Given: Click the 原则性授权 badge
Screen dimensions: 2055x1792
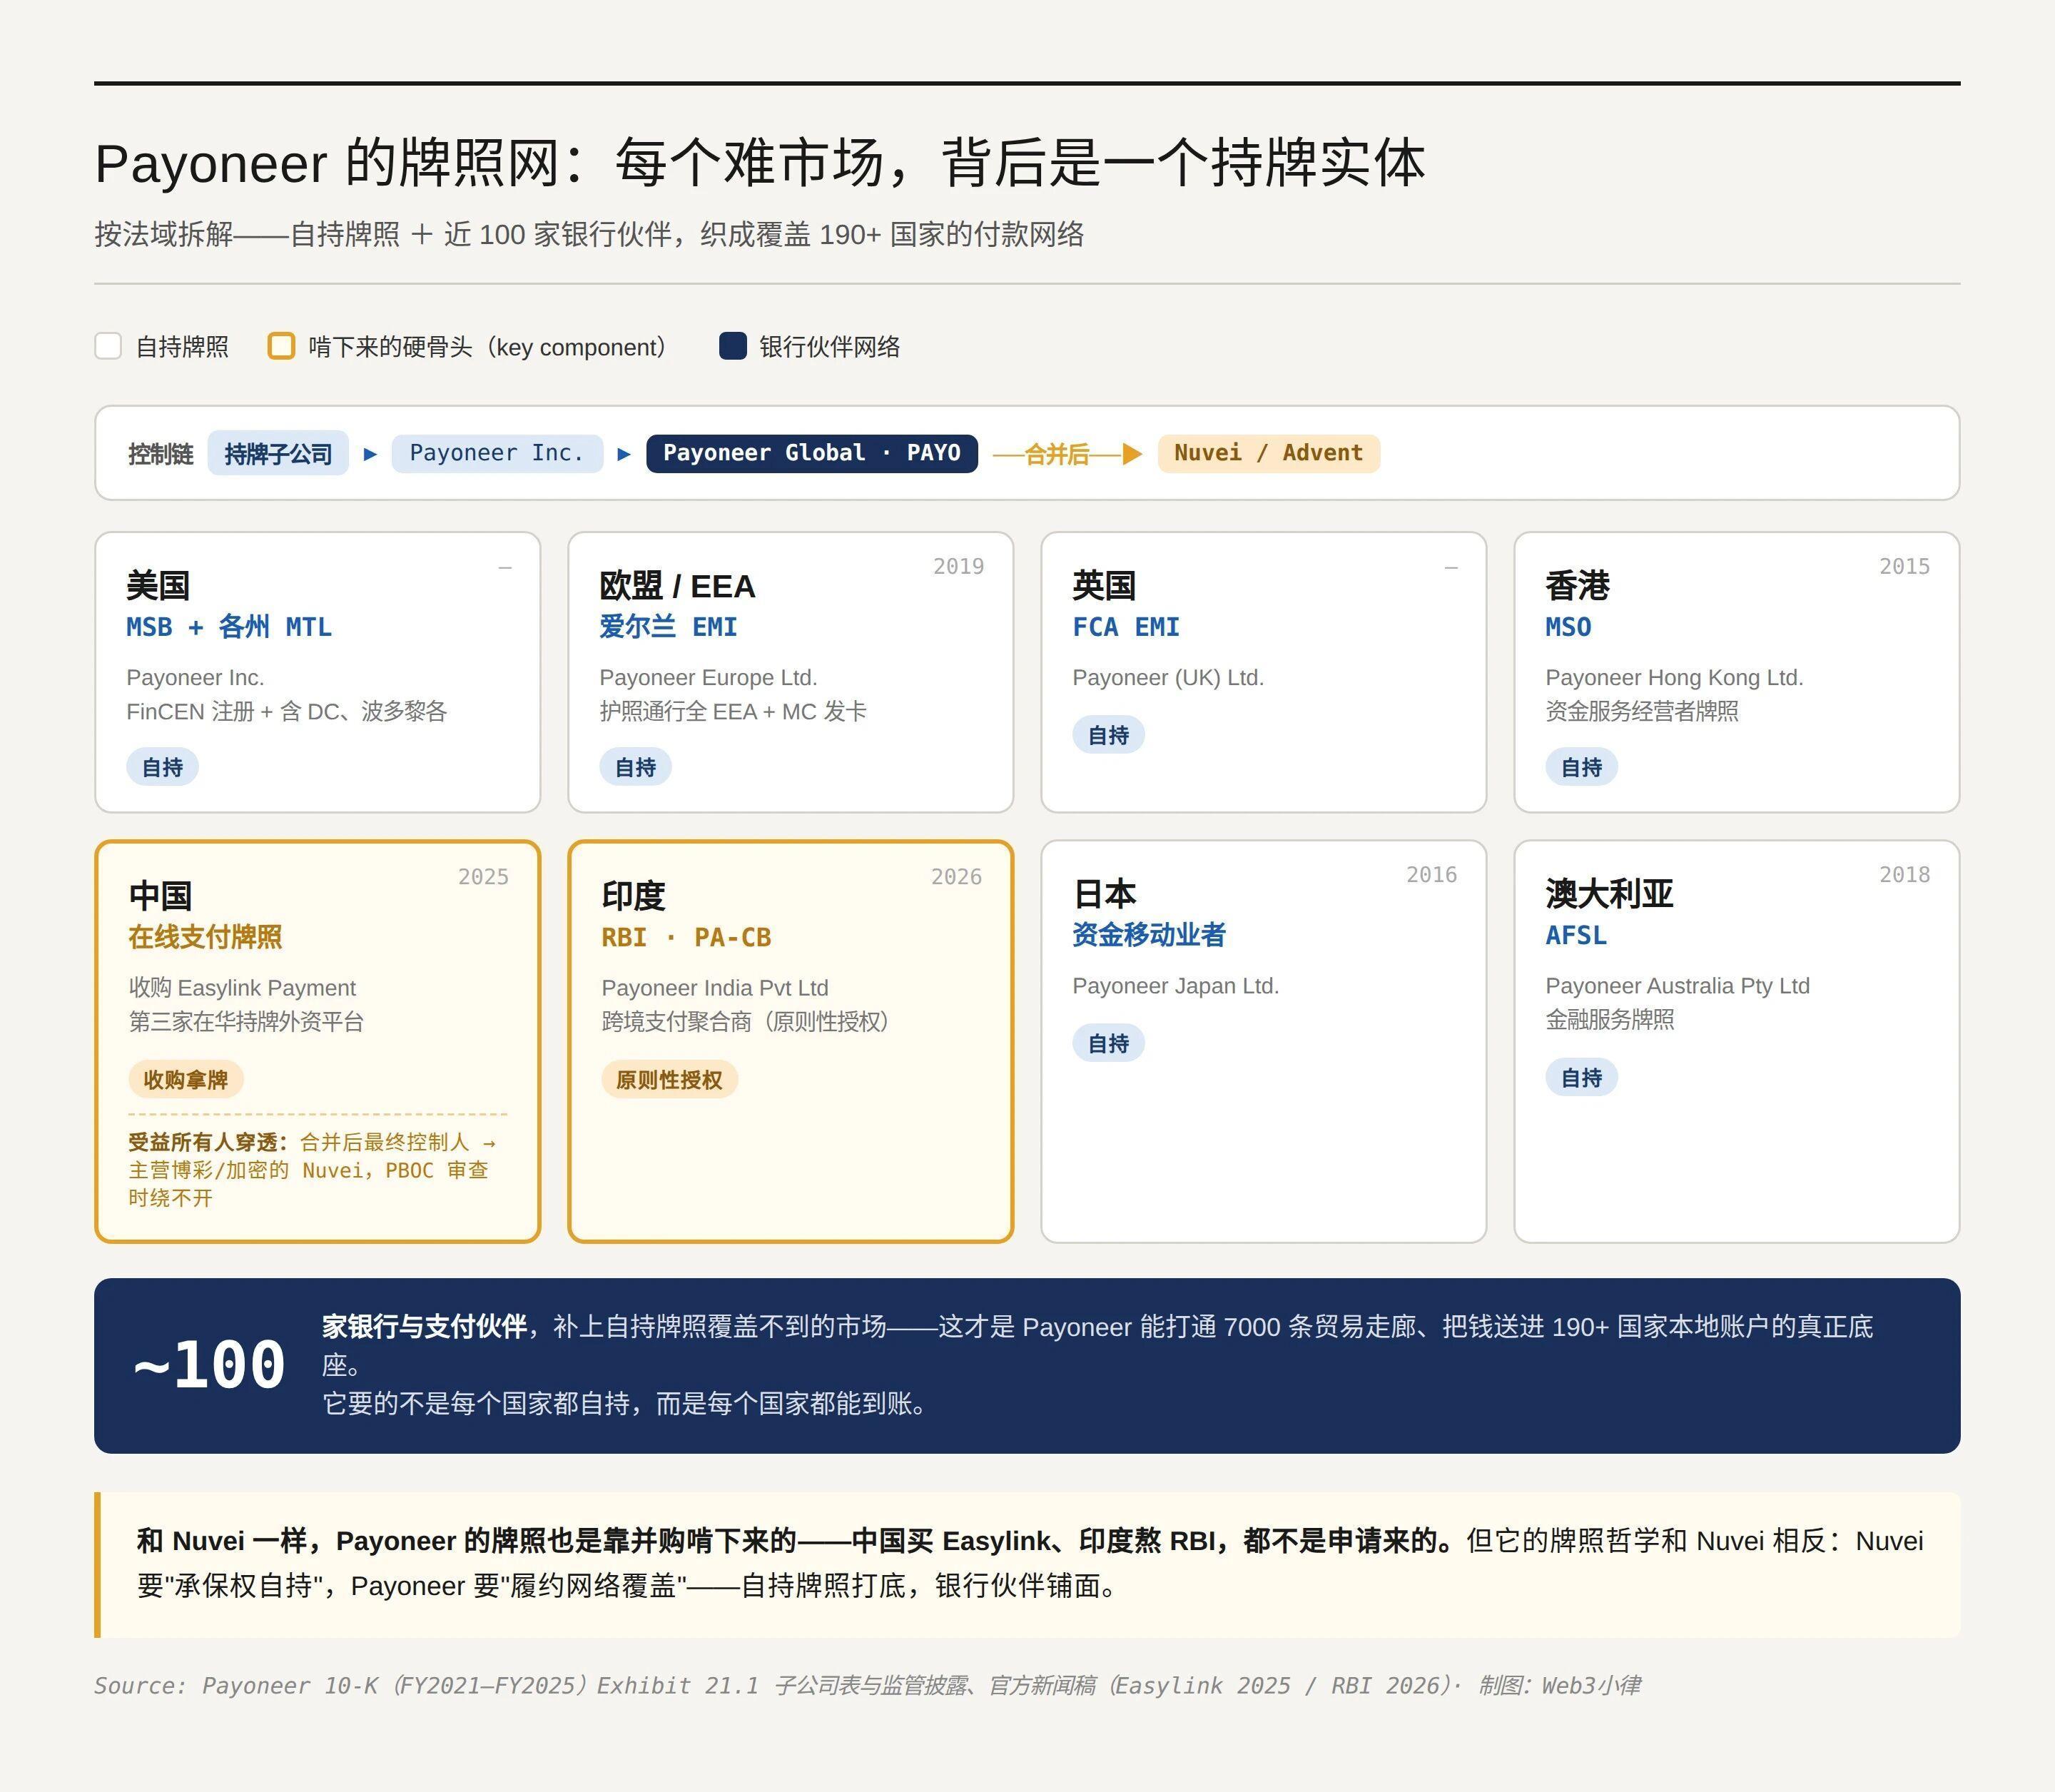Looking at the screenshot, I should [669, 1079].
